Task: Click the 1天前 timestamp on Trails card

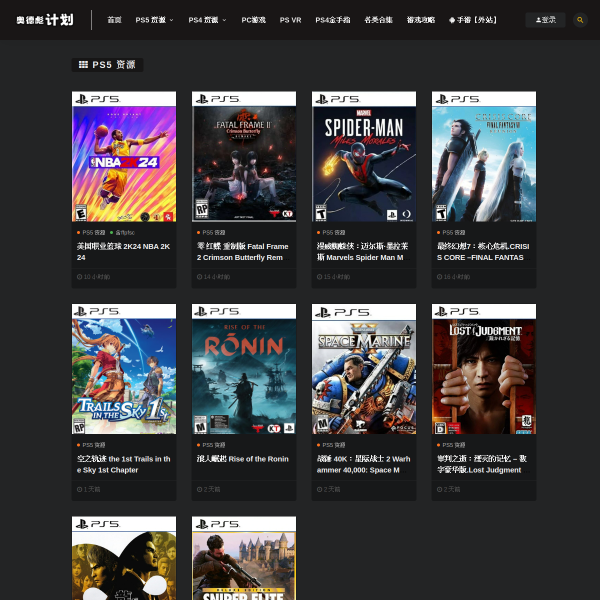Action: [x=88, y=489]
